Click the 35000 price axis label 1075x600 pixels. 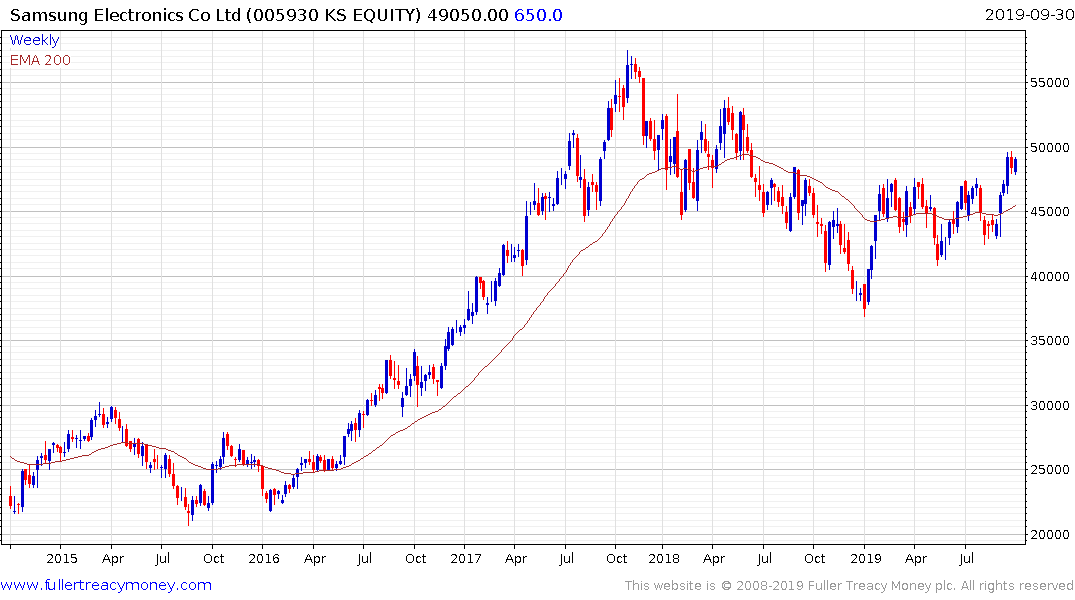click(1049, 341)
